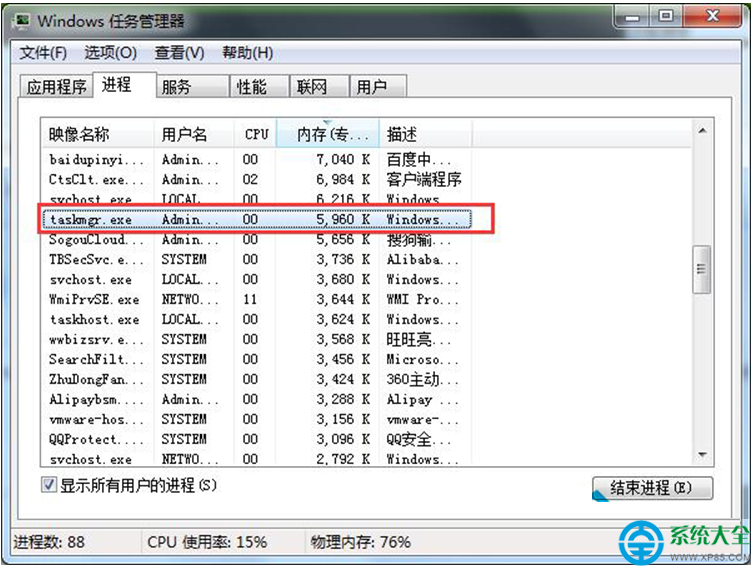Select the CtsClt.exe process row
Screen dimensions: 753x568
click(256, 180)
